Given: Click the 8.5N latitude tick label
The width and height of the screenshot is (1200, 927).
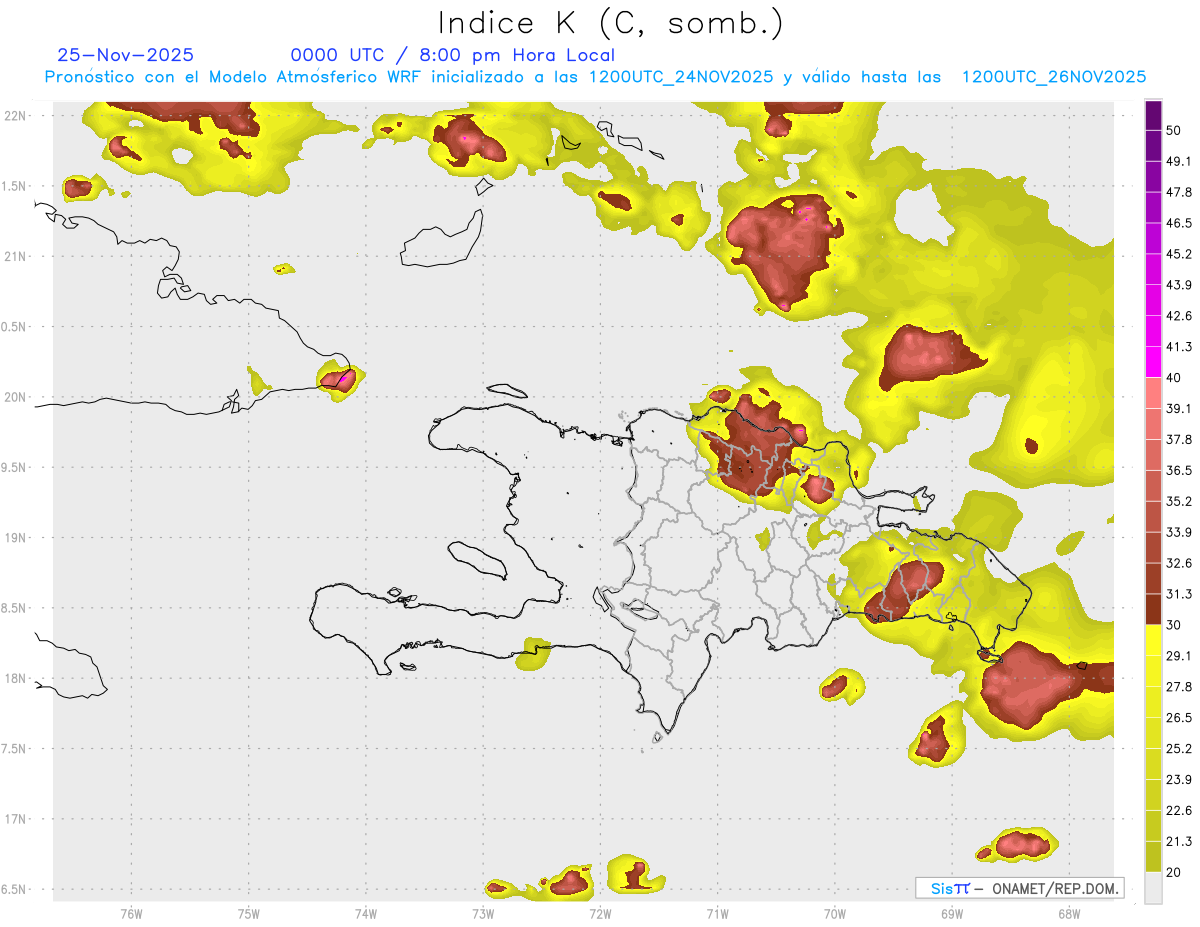Looking at the screenshot, I should point(14,608).
